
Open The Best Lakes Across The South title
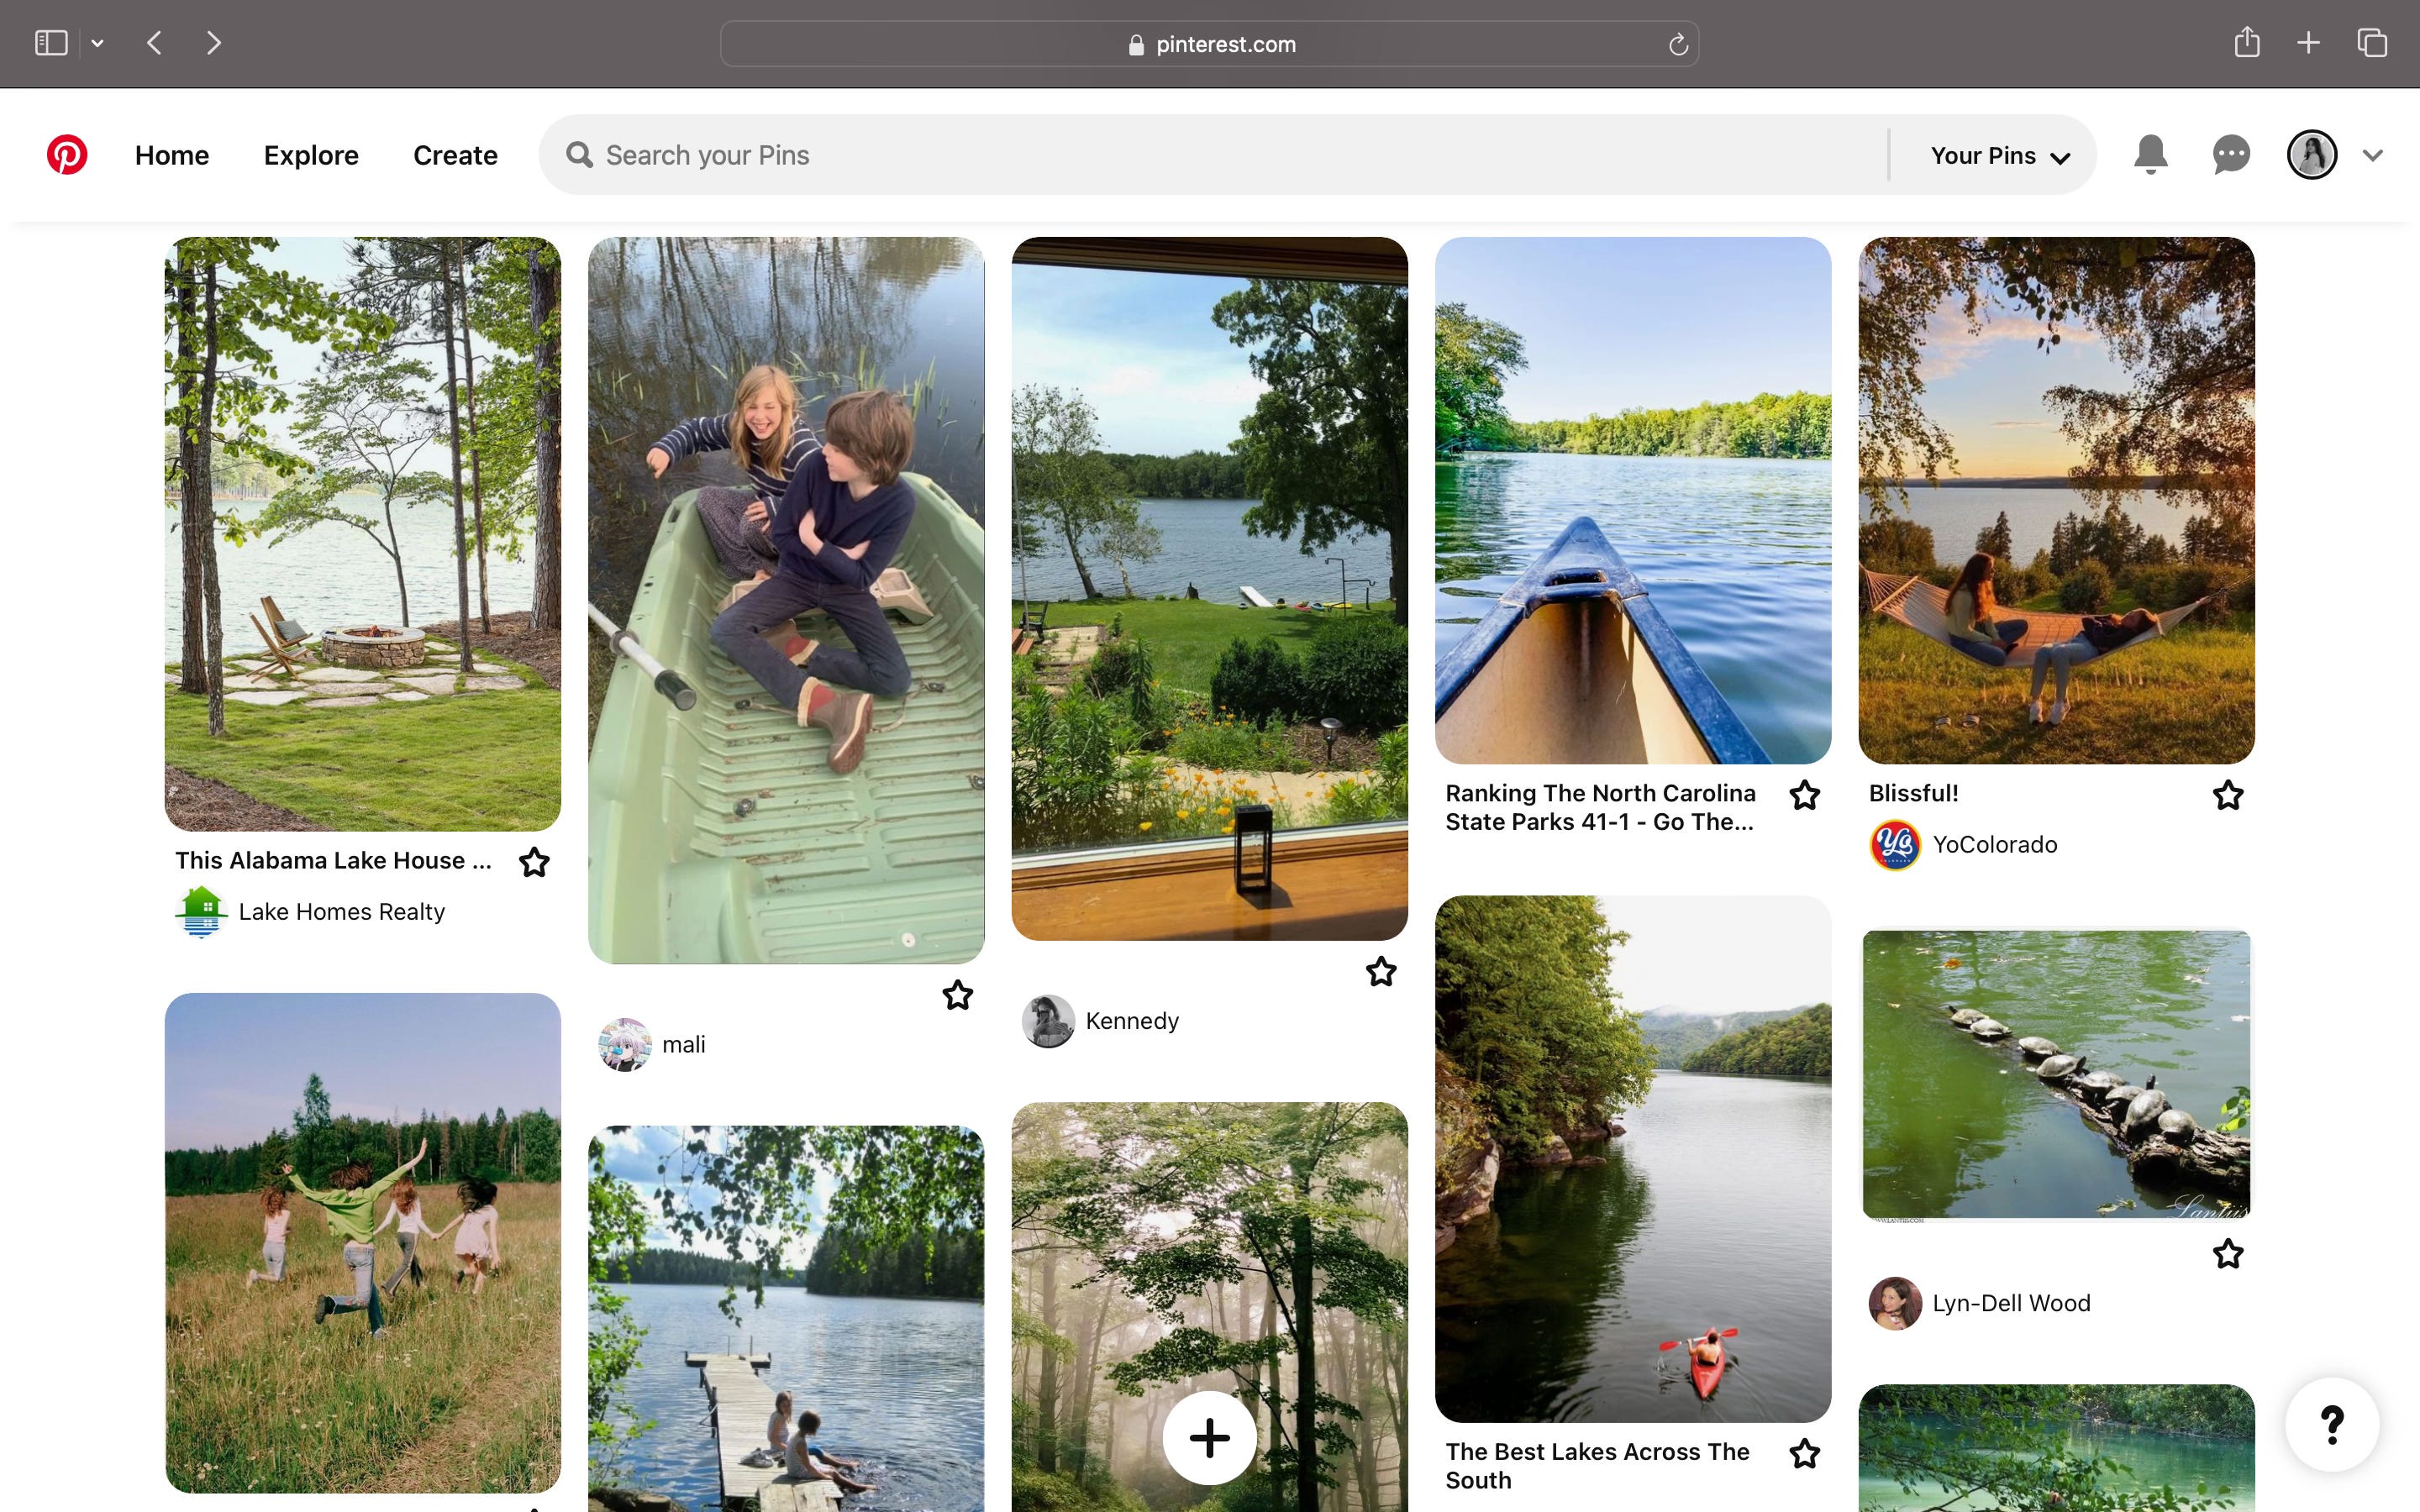1597,1466
